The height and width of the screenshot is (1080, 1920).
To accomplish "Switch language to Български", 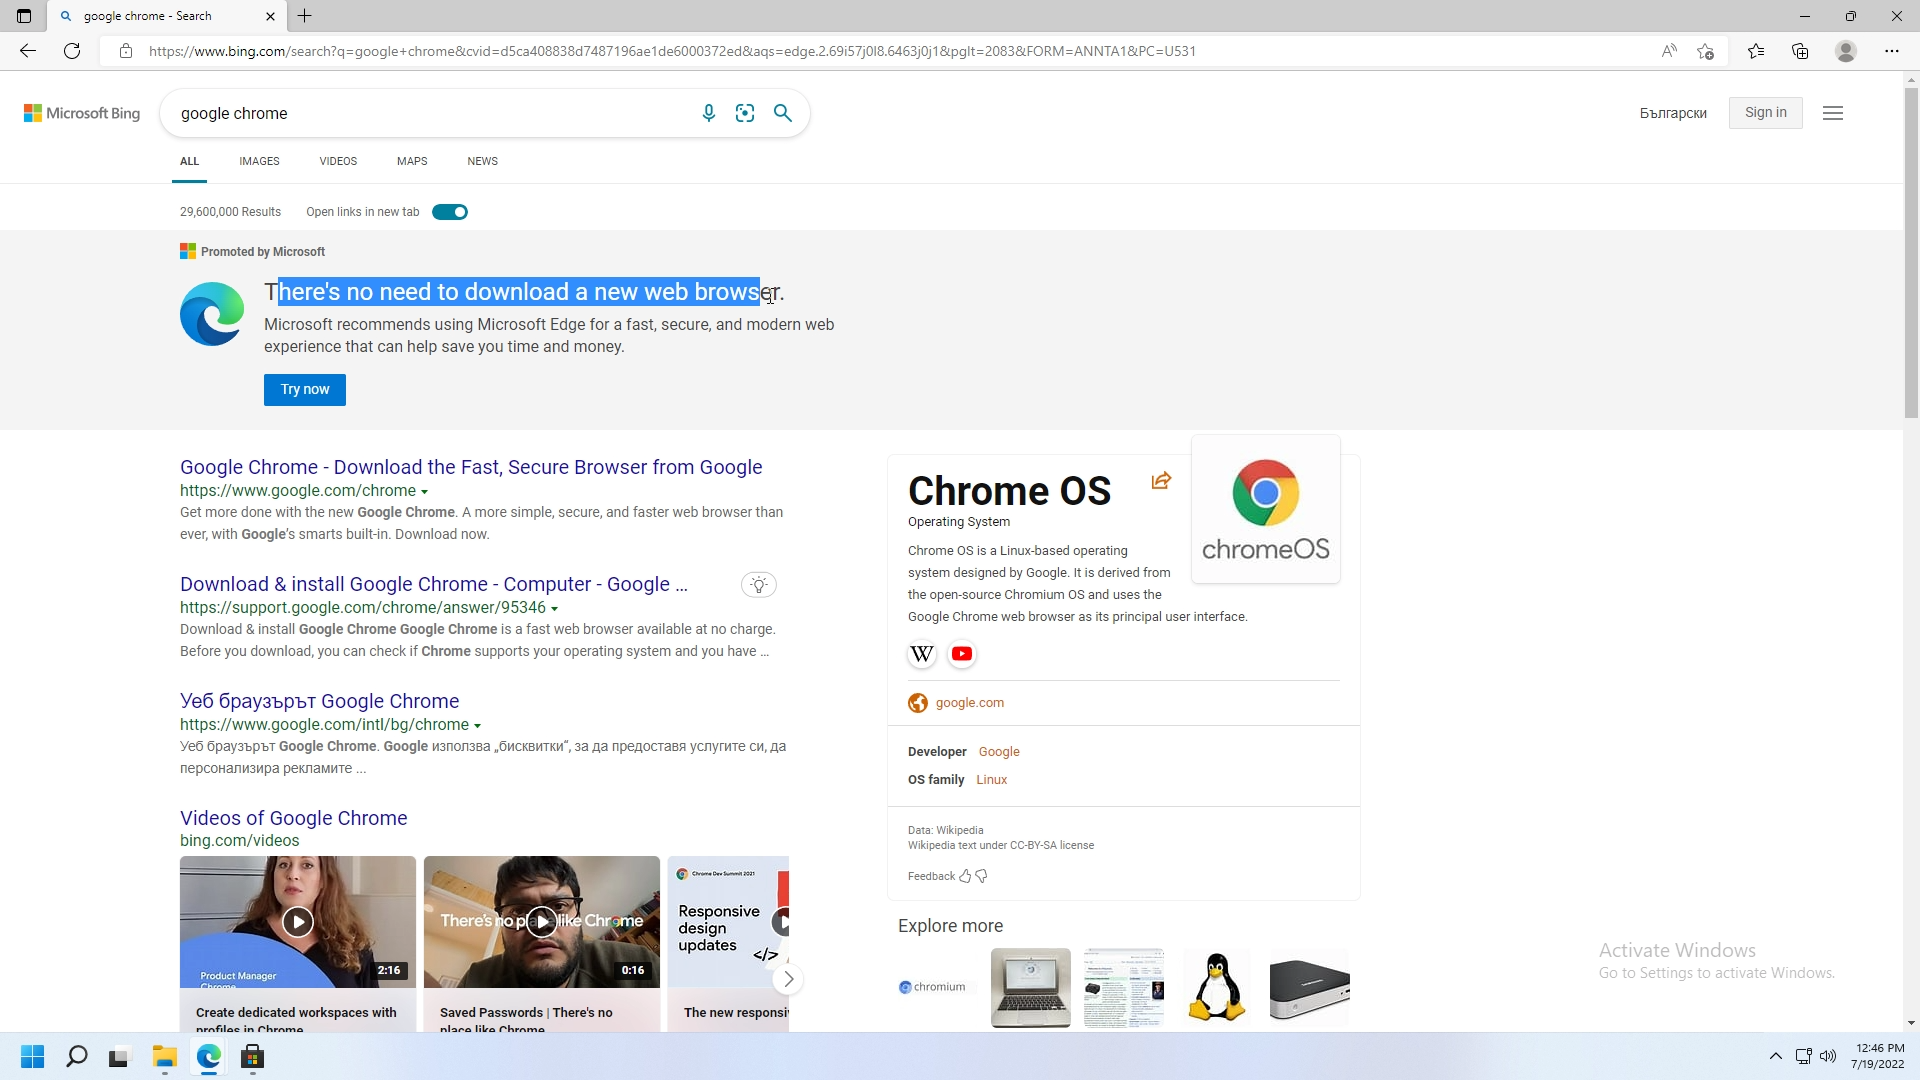I will click(x=1673, y=113).
